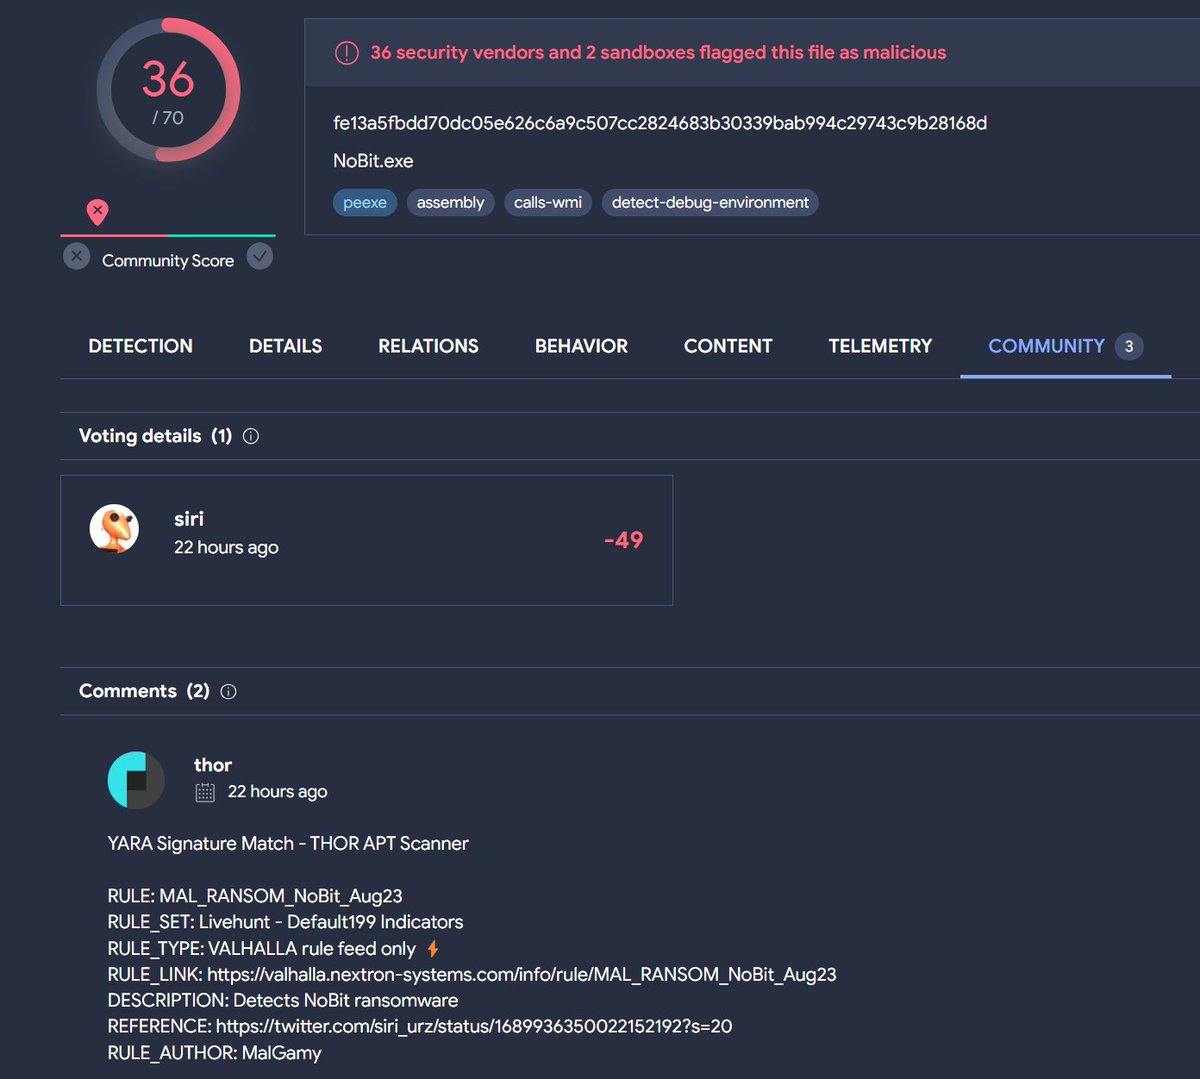Click the checkmark community vote button
The height and width of the screenshot is (1079, 1200).
click(260, 257)
